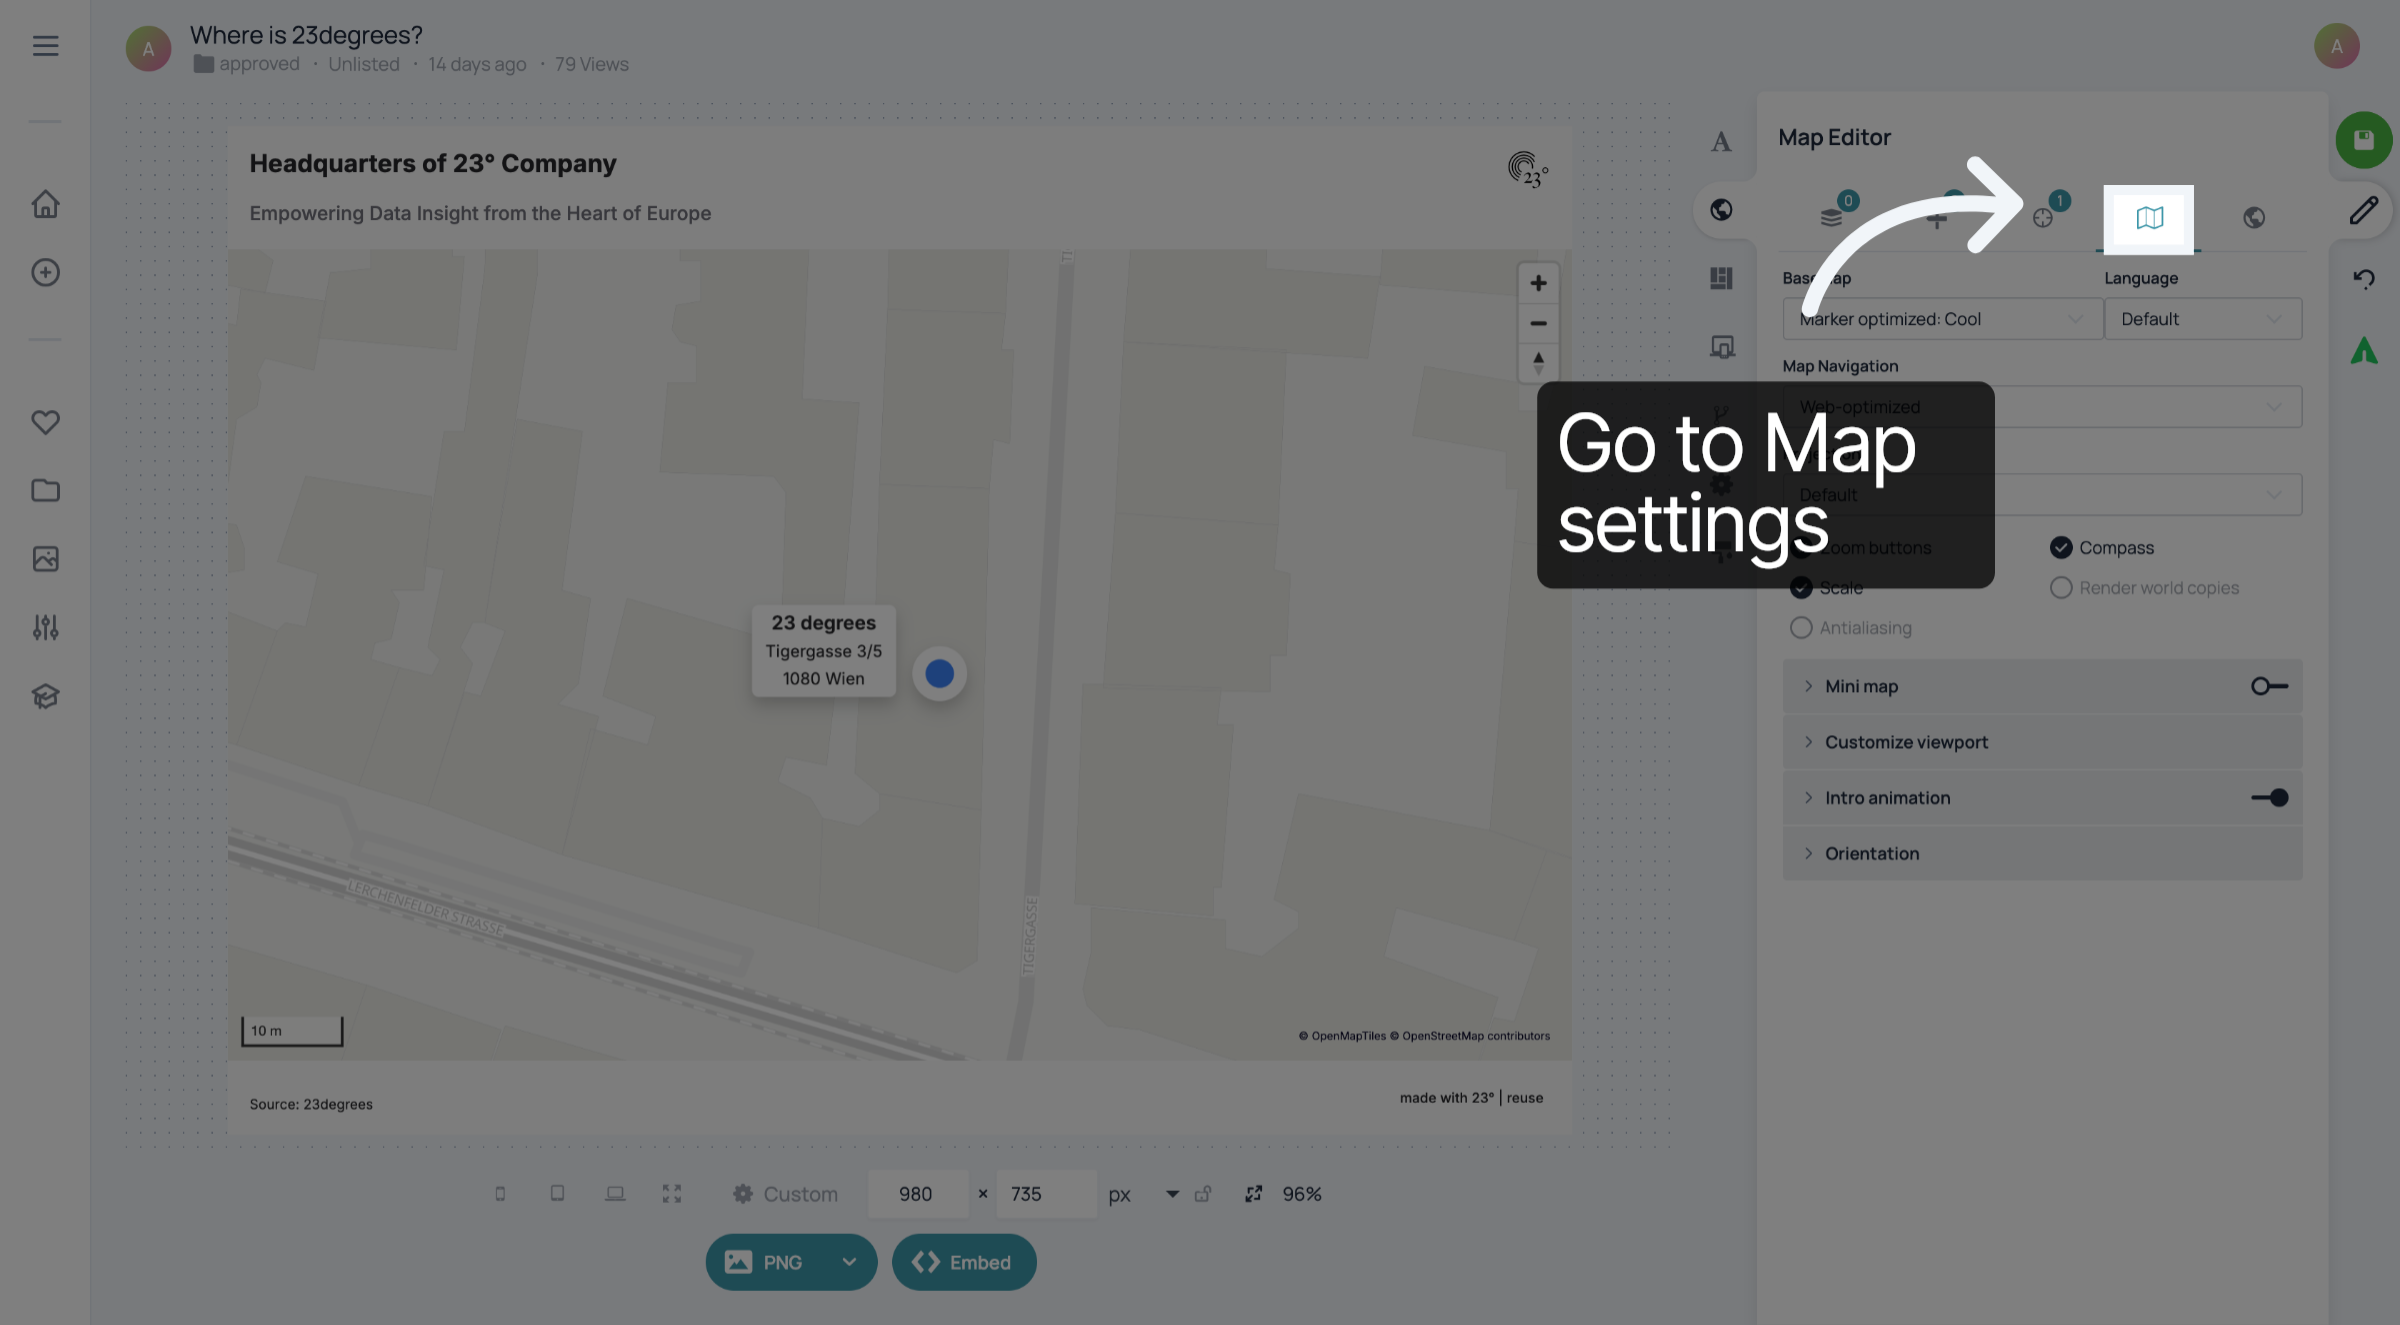The height and width of the screenshot is (1325, 2400).
Task: Toggle the Mini map switch
Action: click(x=2269, y=686)
